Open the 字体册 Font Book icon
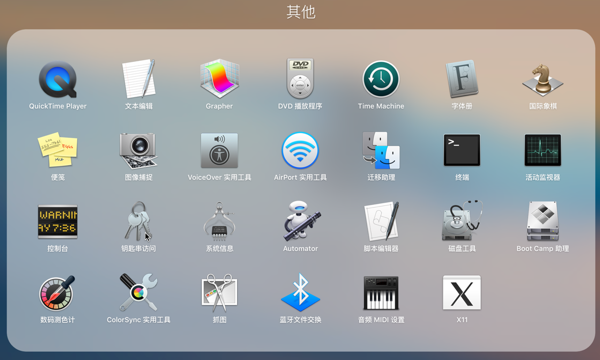600x360 pixels. click(462, 79)
